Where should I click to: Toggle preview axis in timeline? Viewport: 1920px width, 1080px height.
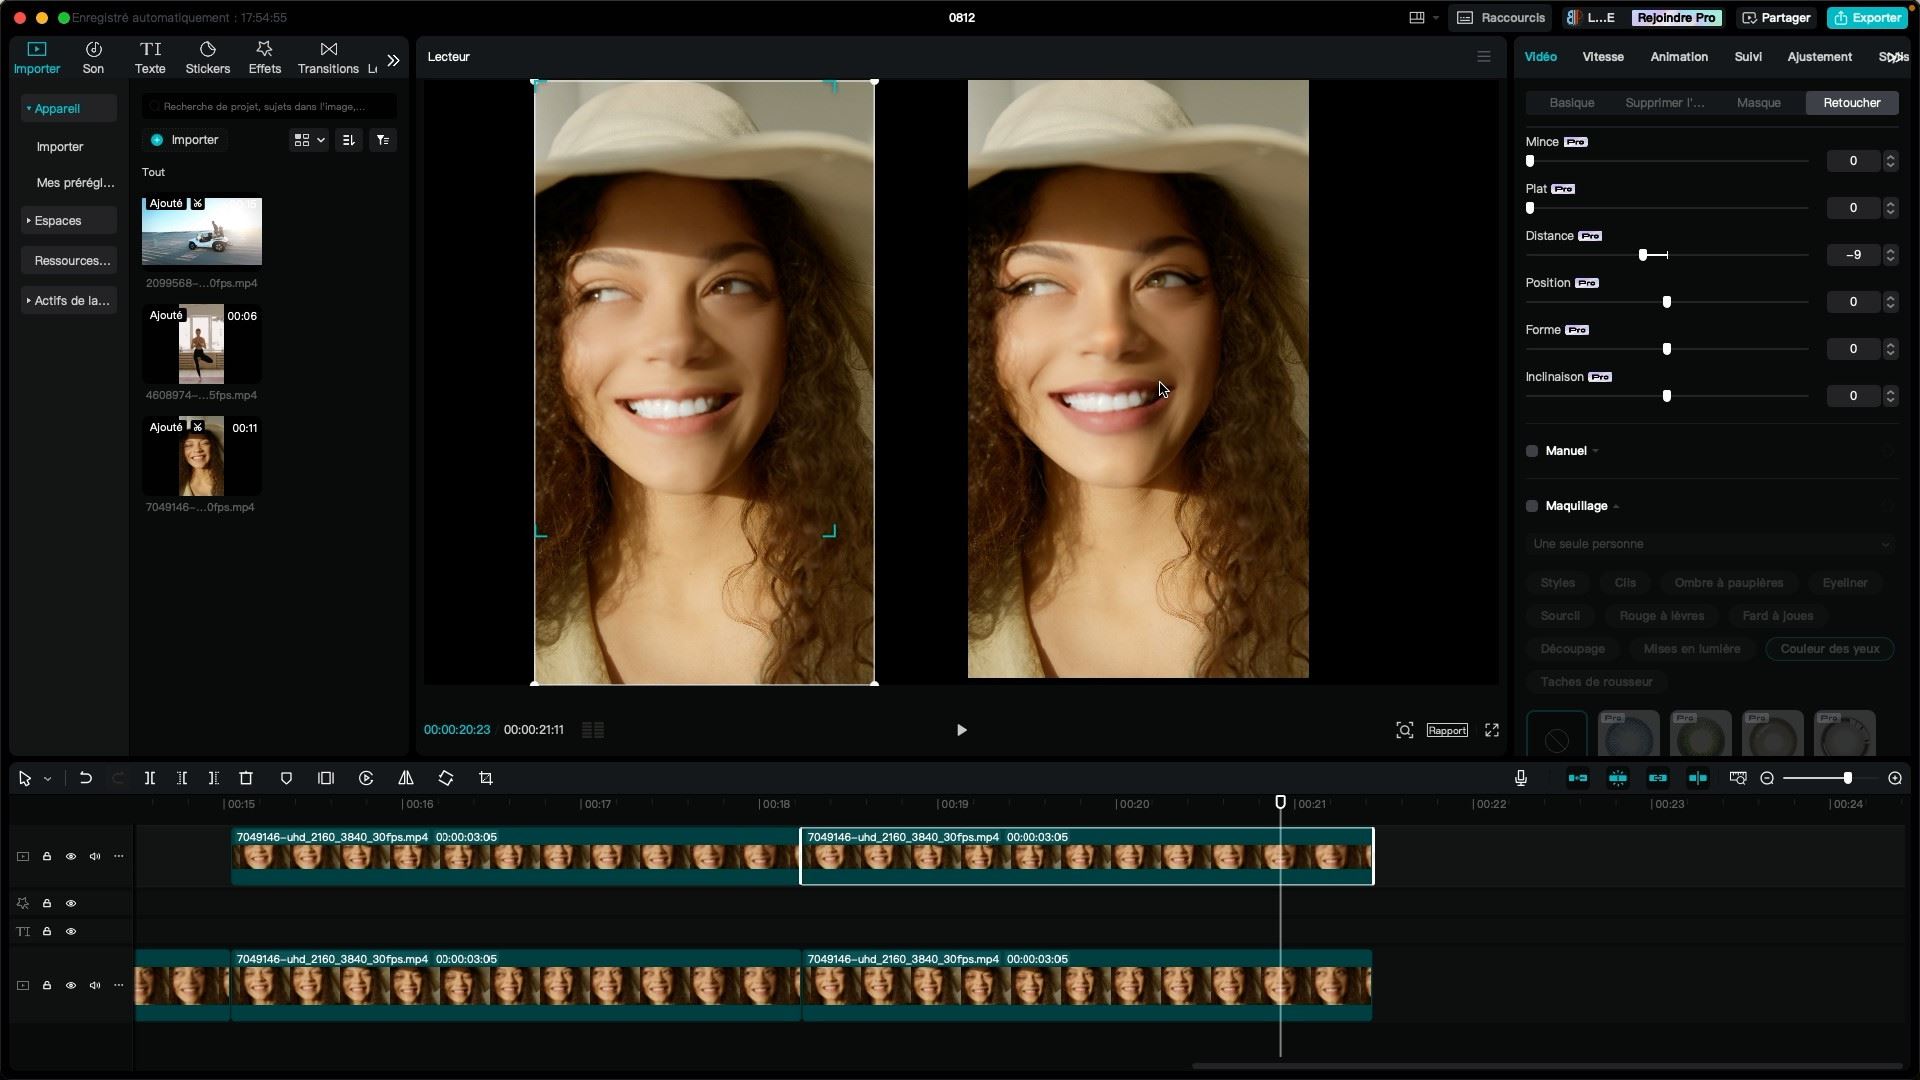pos(1698,778)
